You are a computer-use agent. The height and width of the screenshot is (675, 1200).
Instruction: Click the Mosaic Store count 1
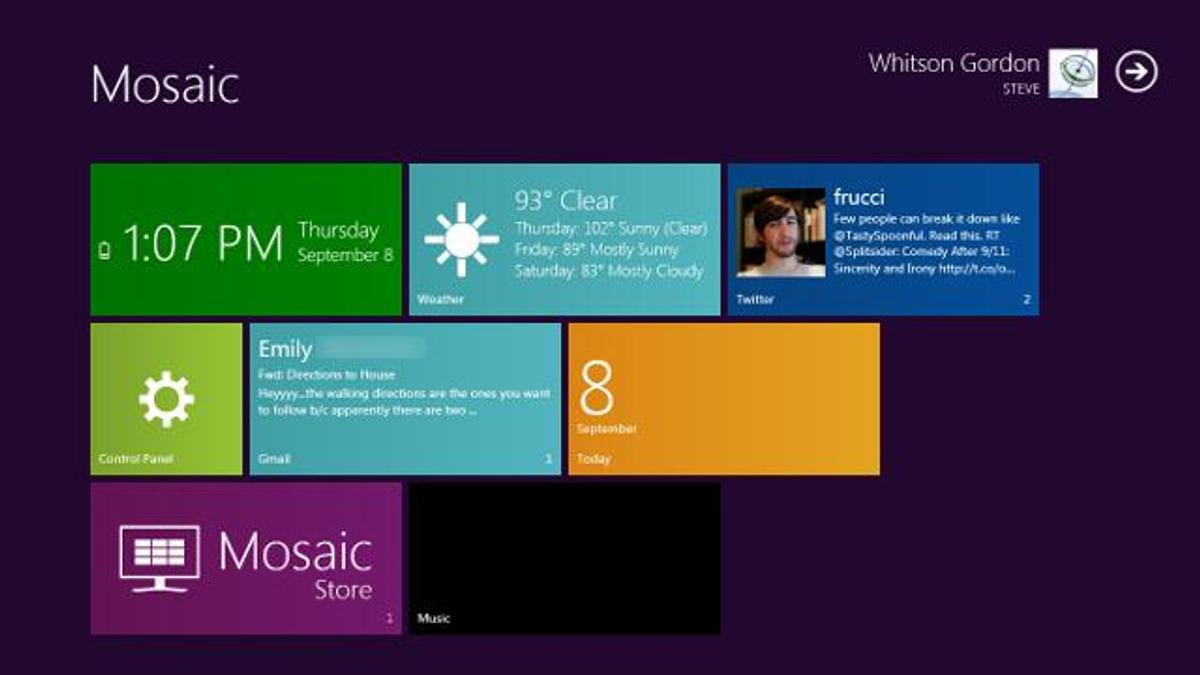tap(390, 619)
